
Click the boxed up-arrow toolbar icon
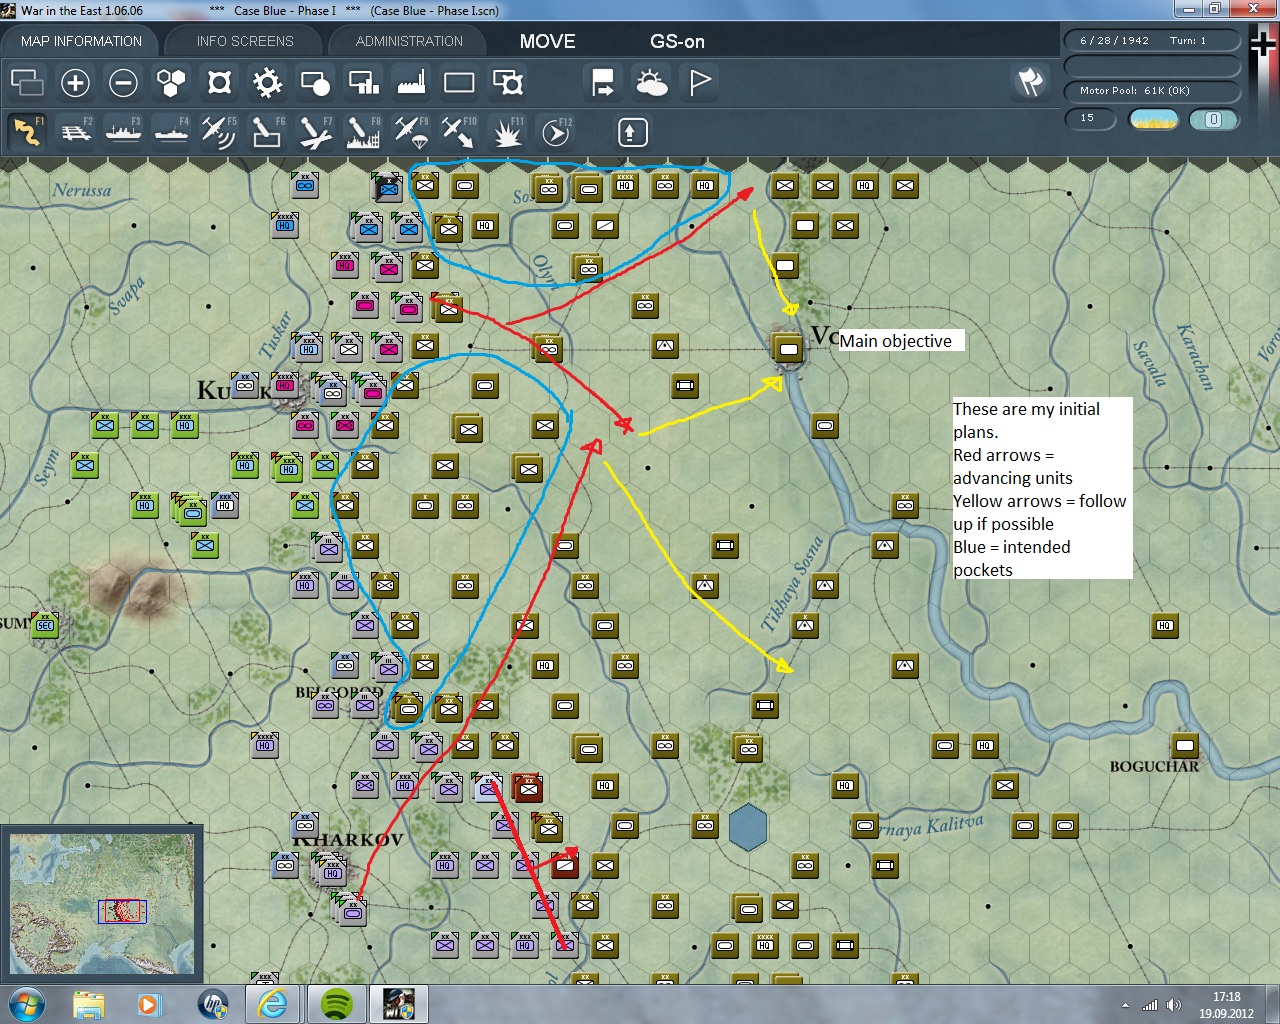632,132
